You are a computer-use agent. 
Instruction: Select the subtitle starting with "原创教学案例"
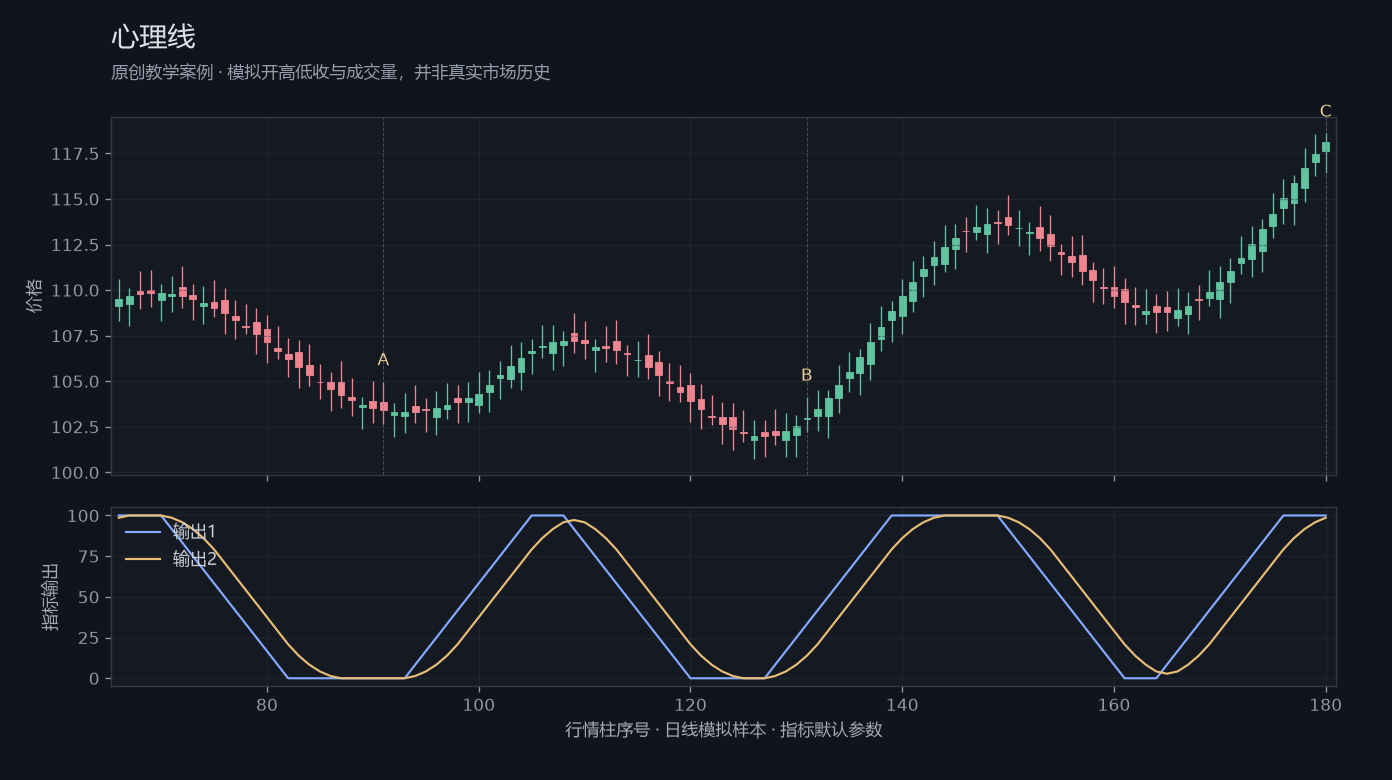pyautogui.click(x=331, y=73)
